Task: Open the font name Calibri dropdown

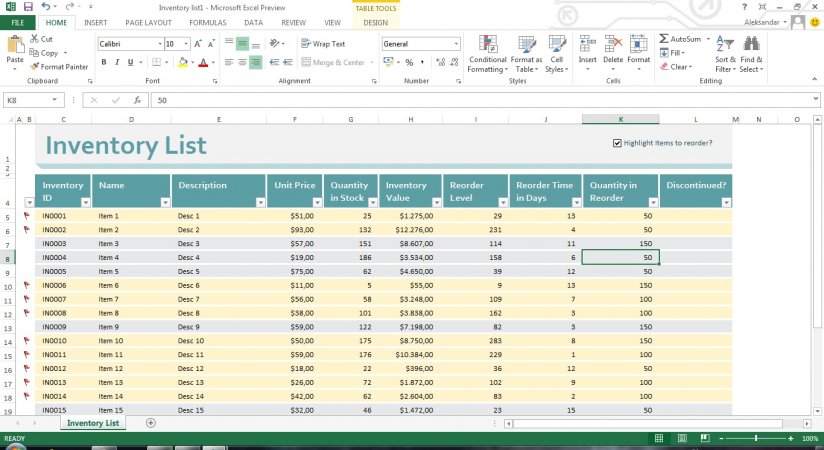Action: click(x=160, y=44)
